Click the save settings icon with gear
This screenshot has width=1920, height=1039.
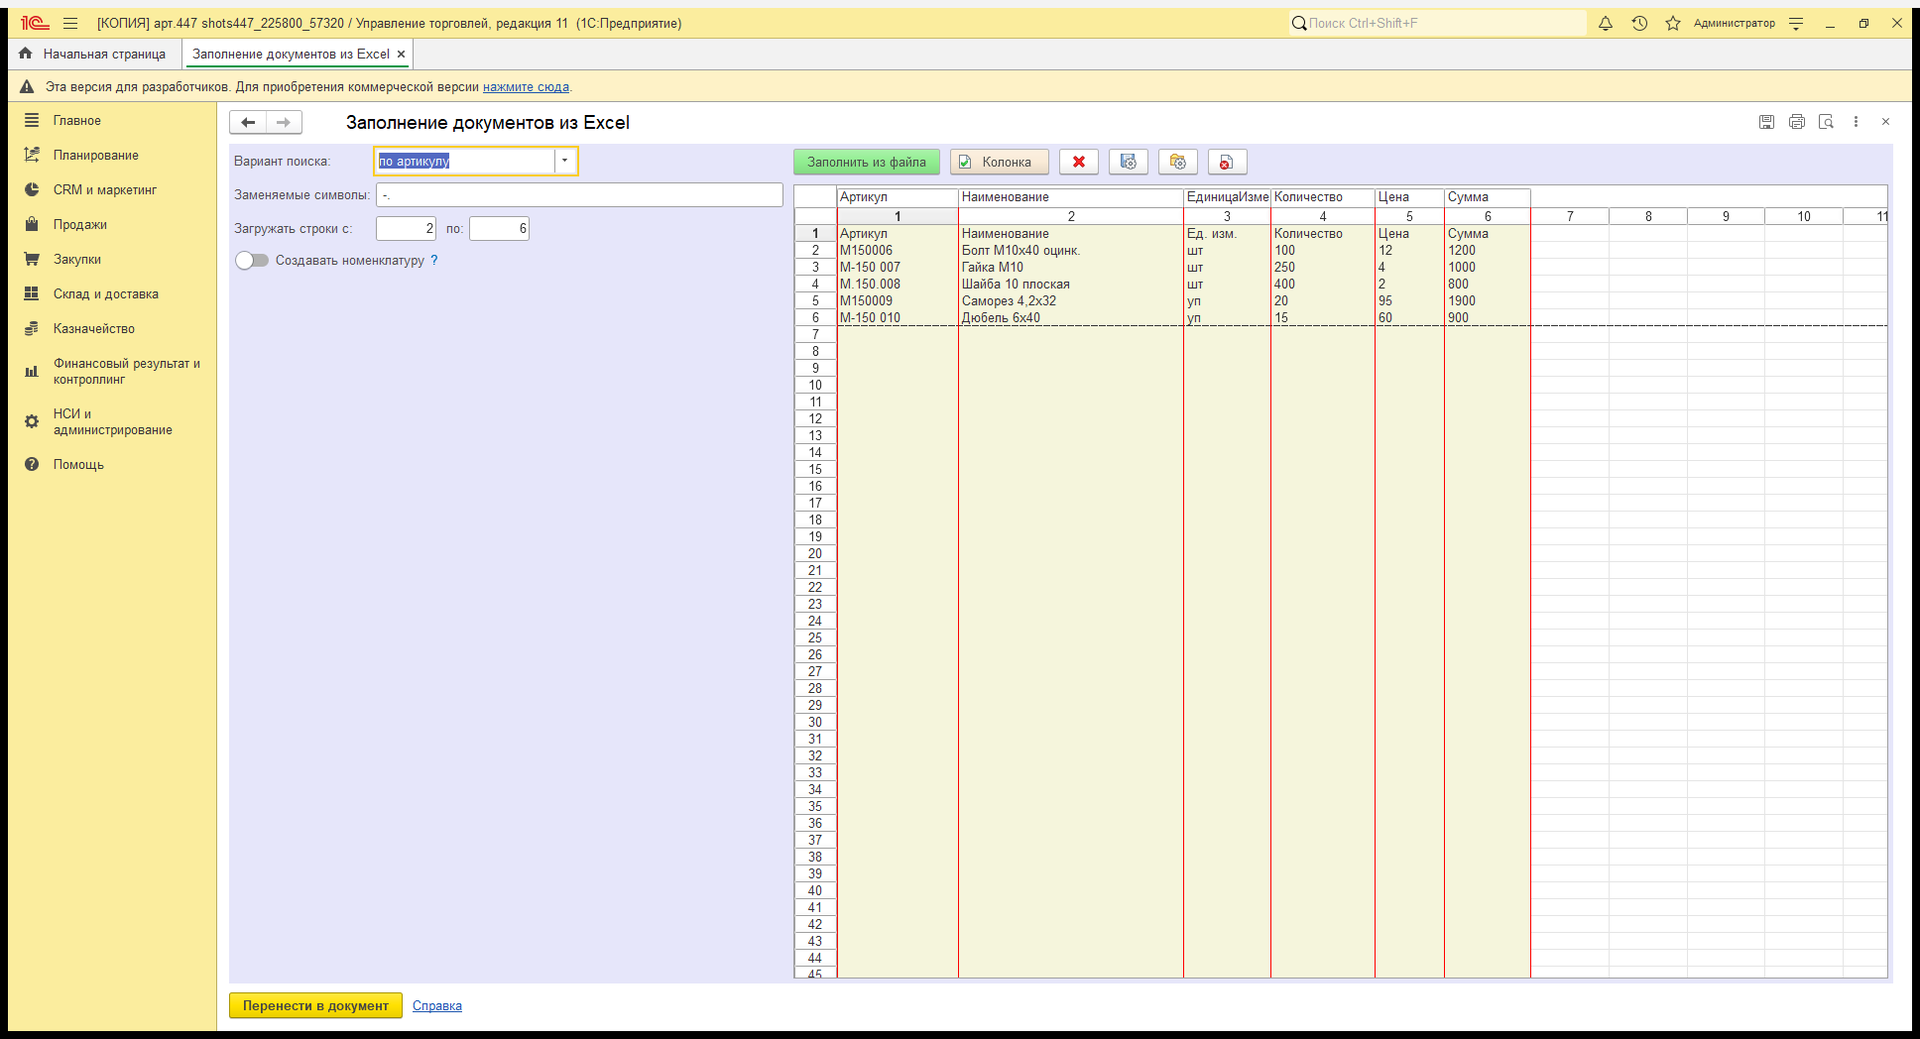[x=1128, y=162]
